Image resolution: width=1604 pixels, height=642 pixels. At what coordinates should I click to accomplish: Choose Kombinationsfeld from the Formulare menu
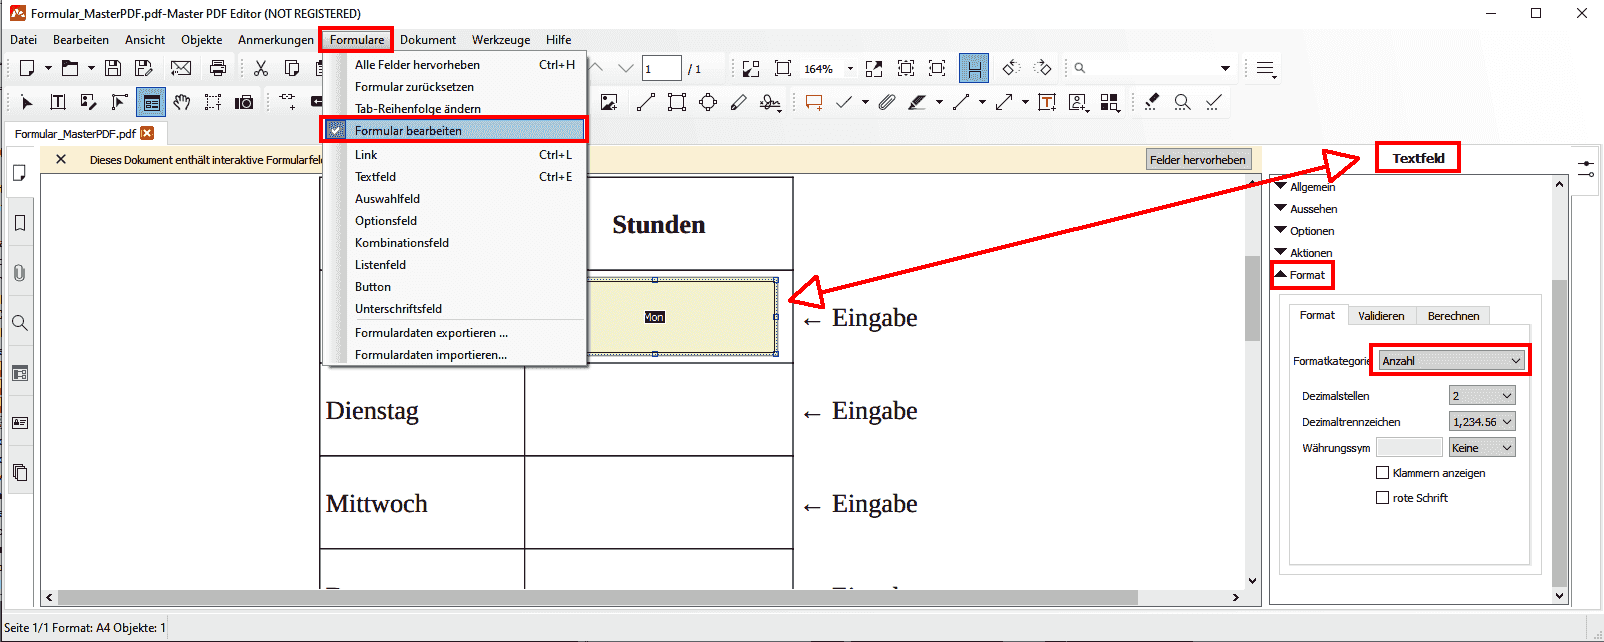pyautogui.click(x=401, y=243)
